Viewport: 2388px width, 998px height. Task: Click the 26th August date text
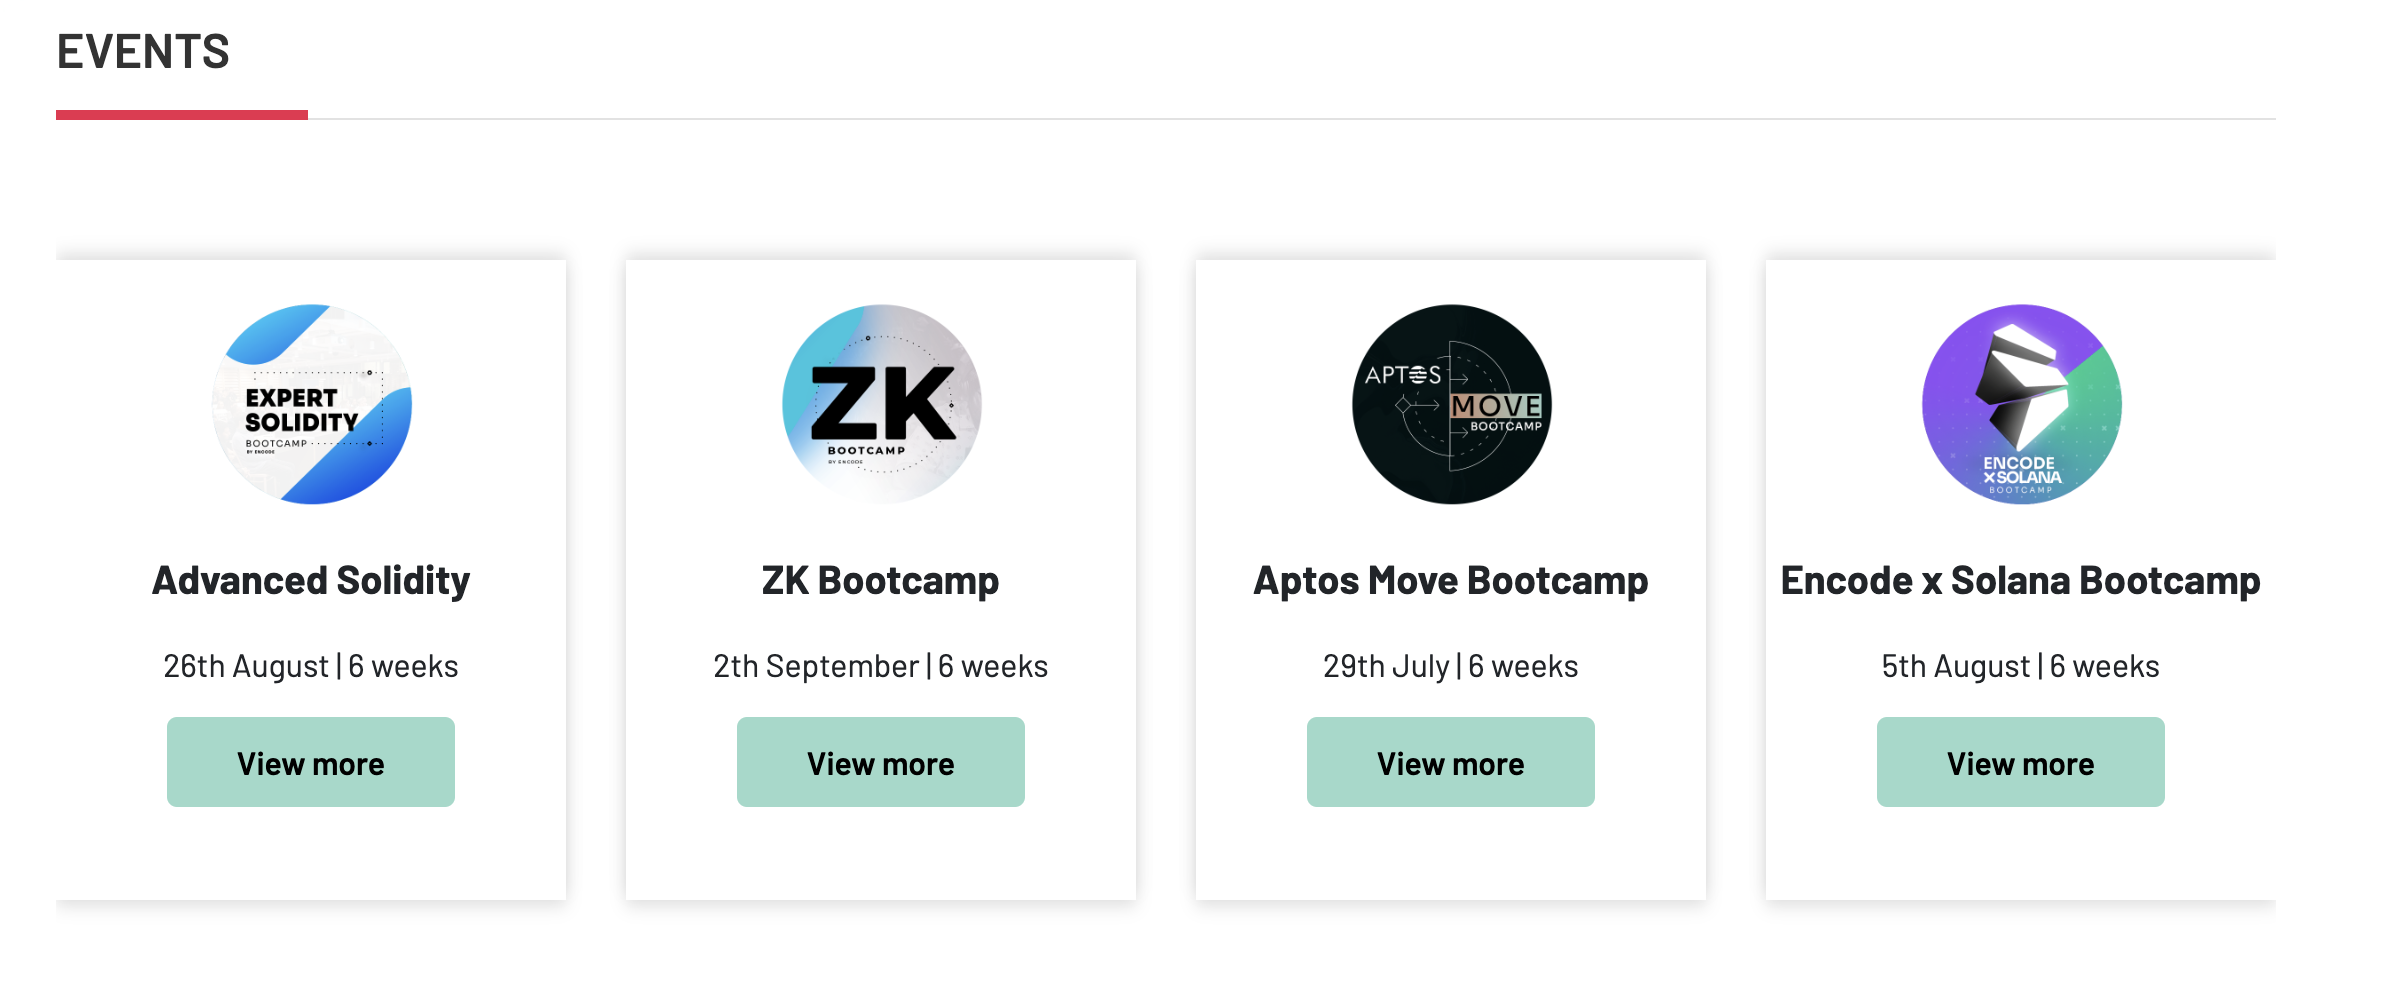[311, 665]
